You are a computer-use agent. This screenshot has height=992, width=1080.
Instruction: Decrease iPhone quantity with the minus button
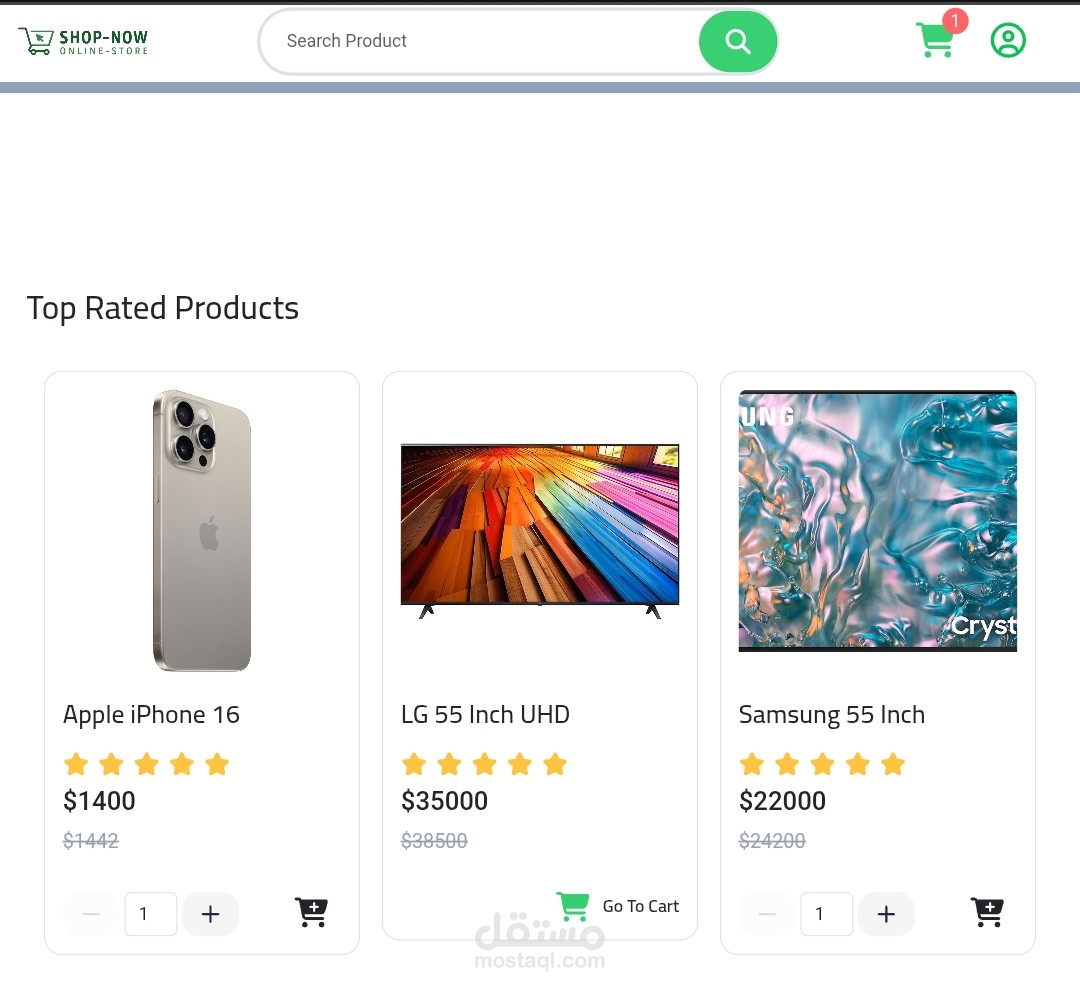(91, 913)
